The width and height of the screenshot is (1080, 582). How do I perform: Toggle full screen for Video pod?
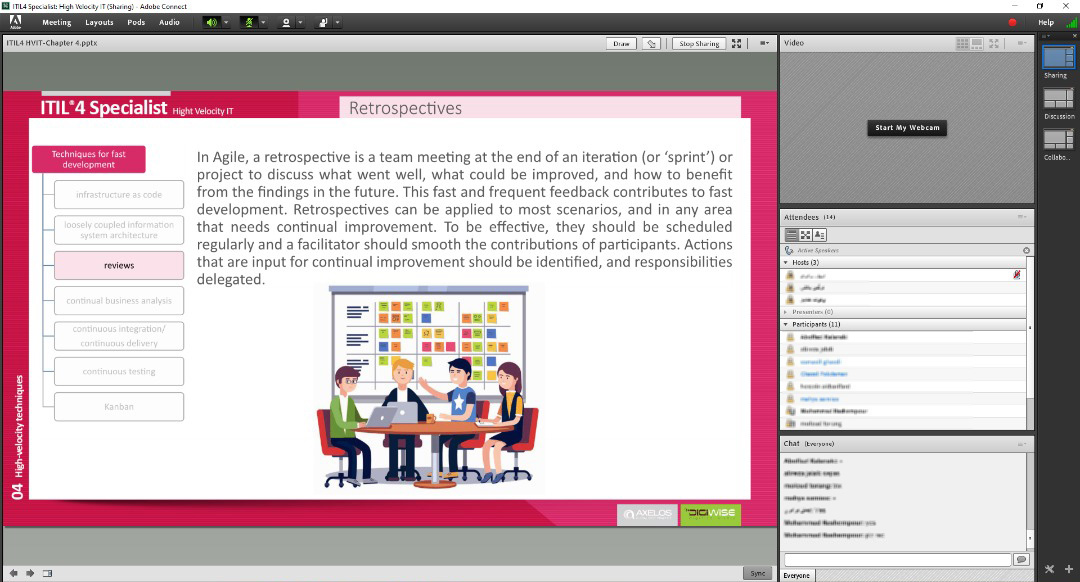pyautogui.click(x=994, y=43)
